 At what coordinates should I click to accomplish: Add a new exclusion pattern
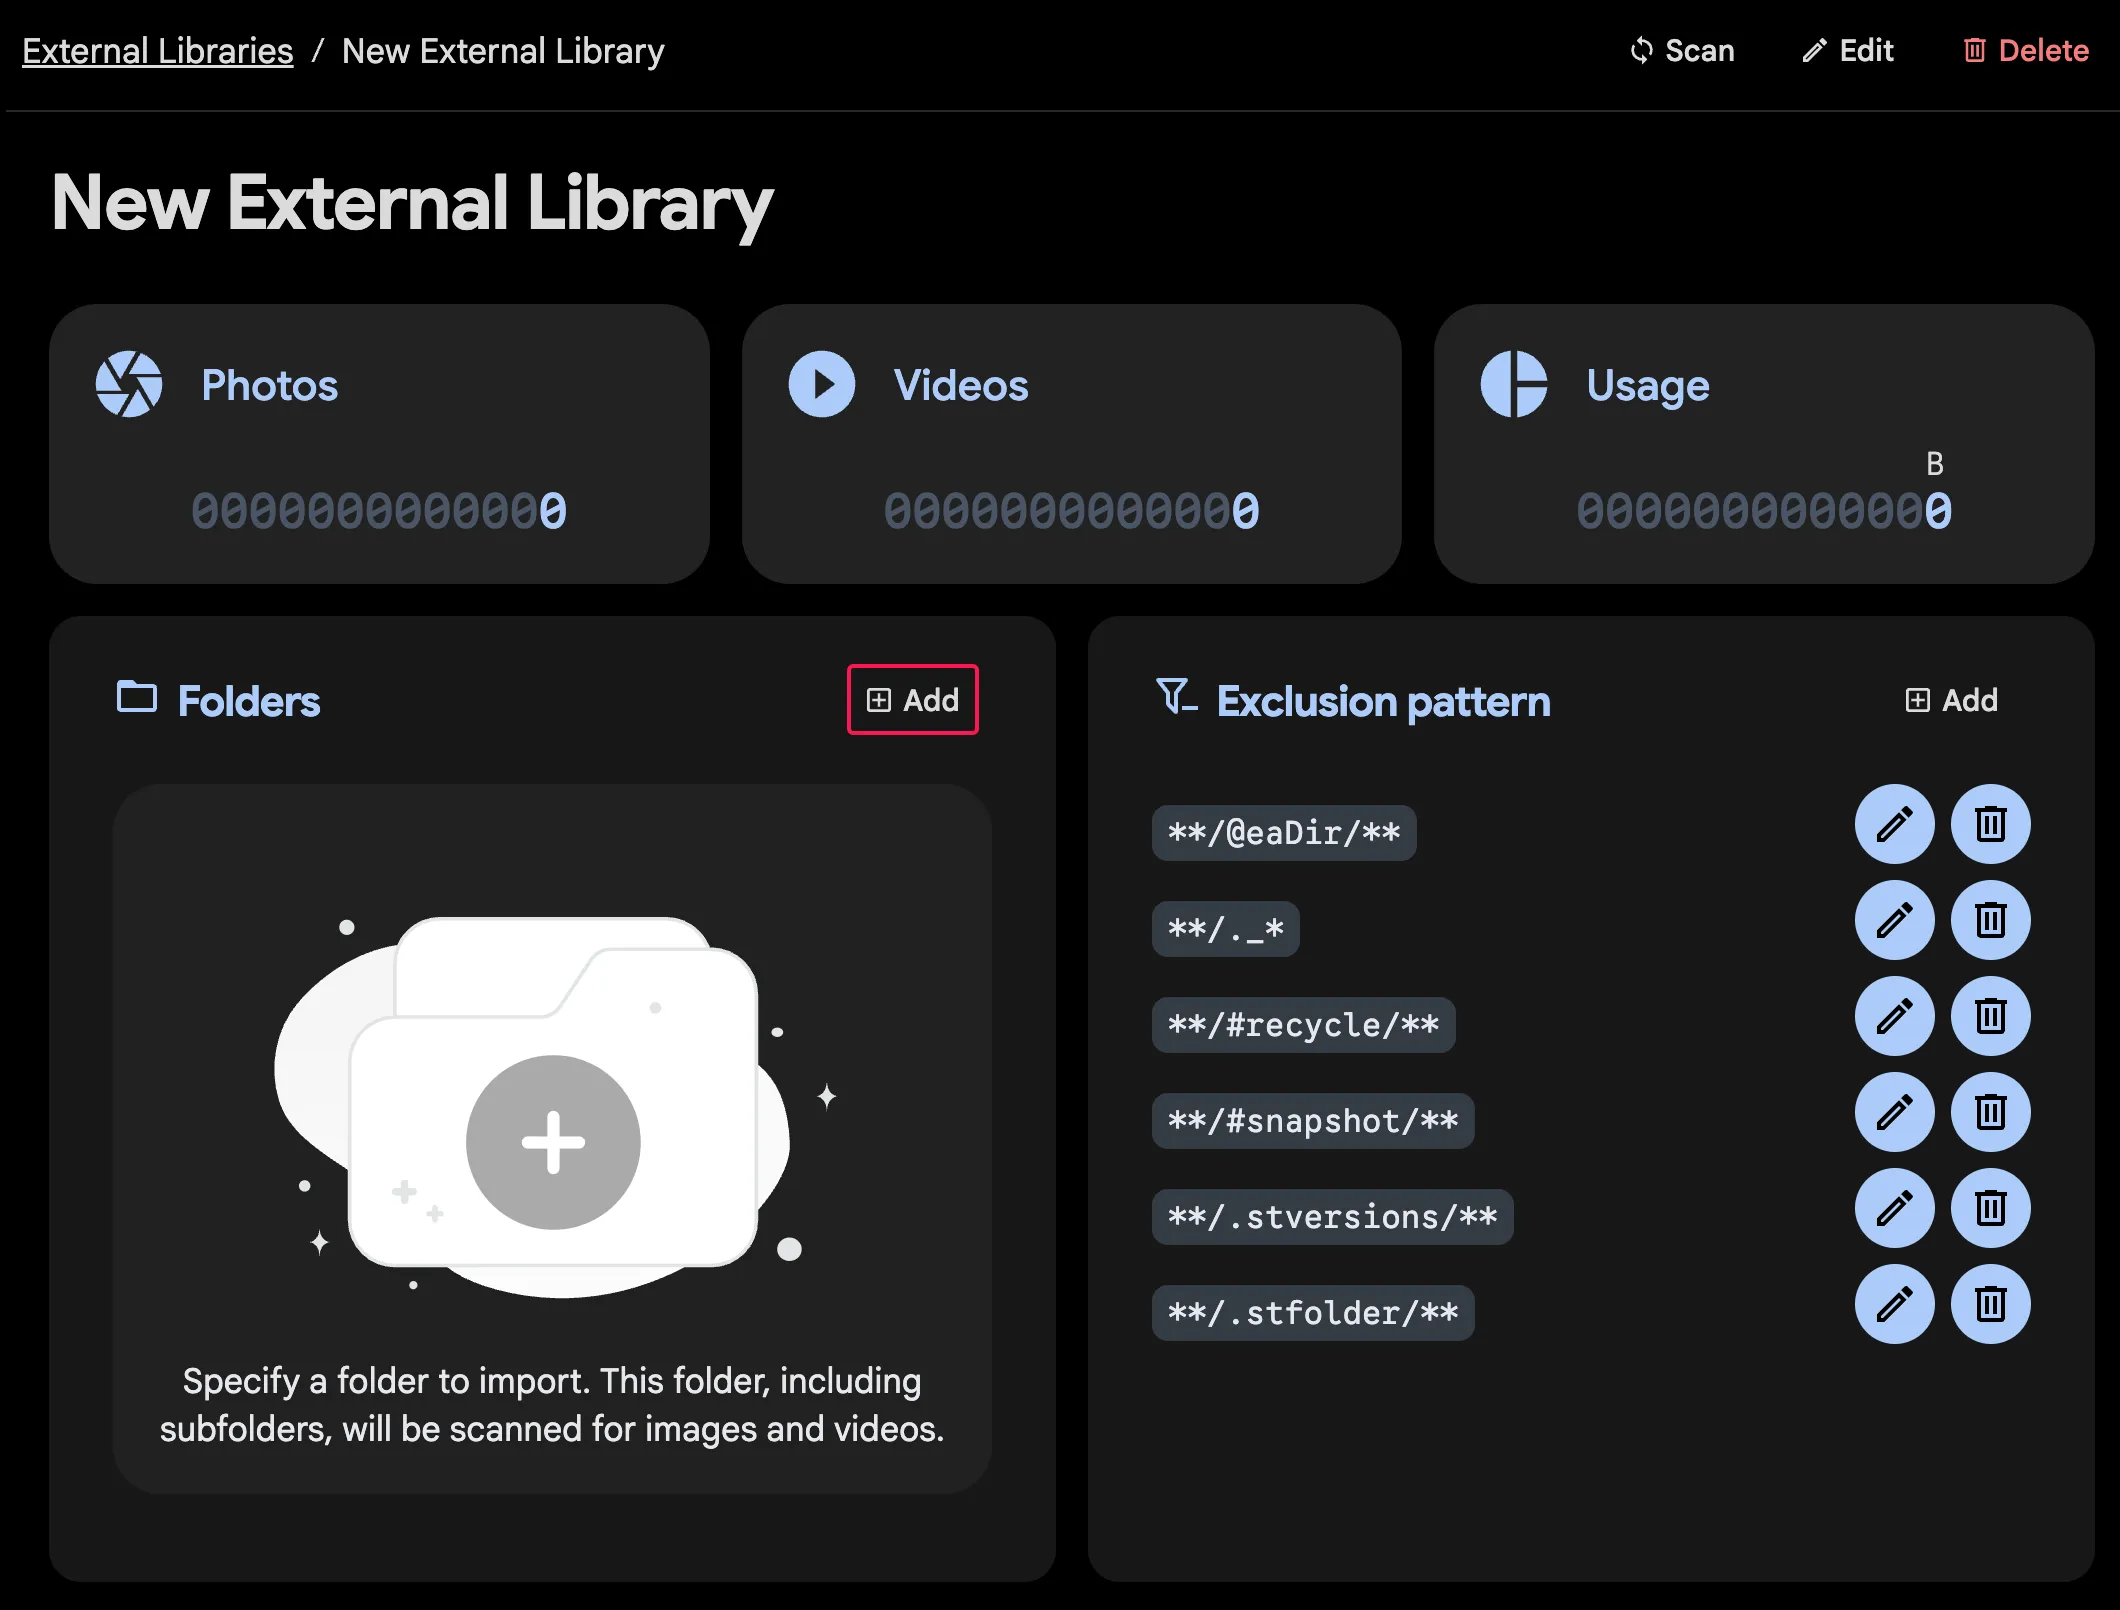tap(1951, 700)
